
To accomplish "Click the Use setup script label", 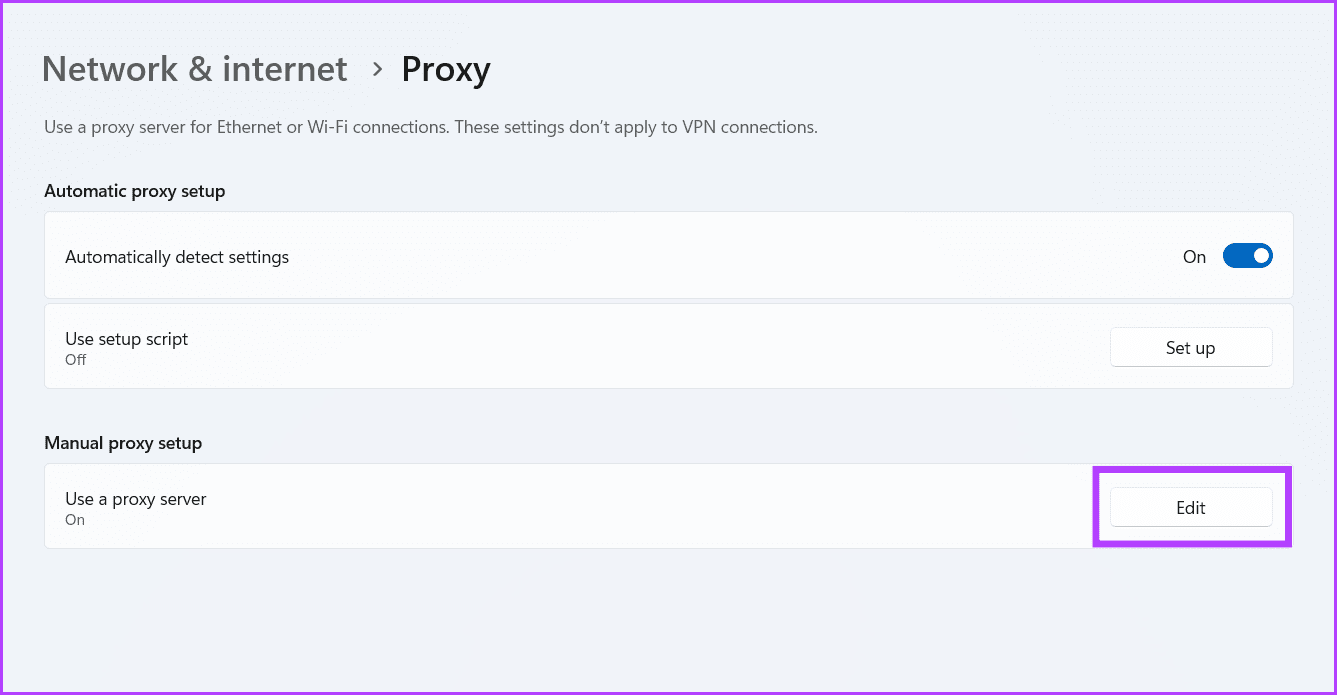I will pyautogui.click(x=126, y=338).
